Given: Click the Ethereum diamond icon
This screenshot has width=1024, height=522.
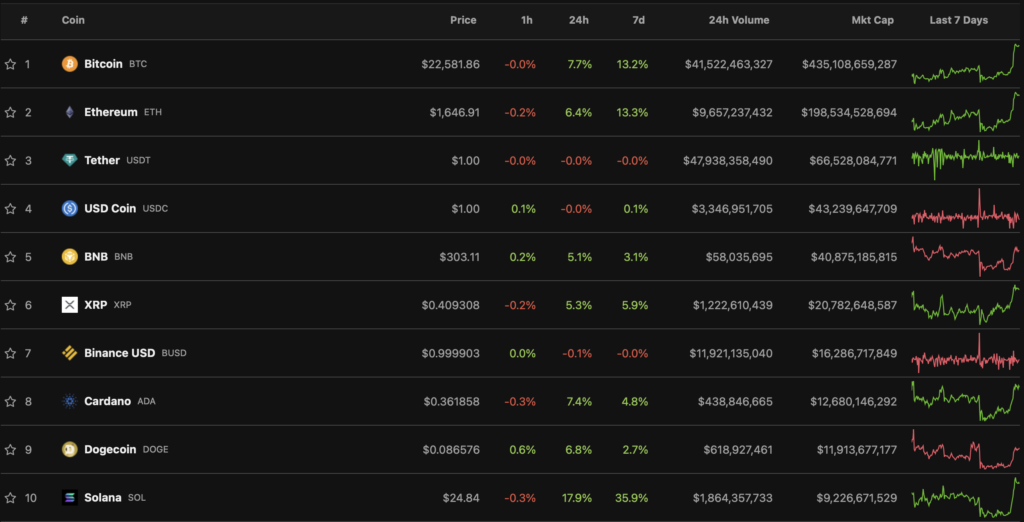Looking at the screenshot, I should [x=70, y=112].
